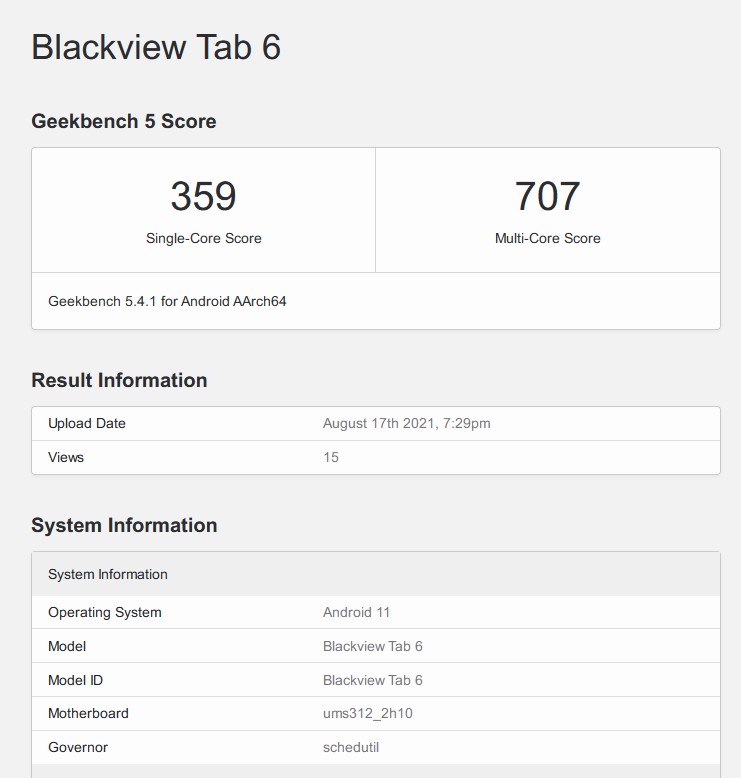Click the bold 'System Information' section heading
Image resolution: width=741 pixels, height=778 pixels.
(124, 525)
